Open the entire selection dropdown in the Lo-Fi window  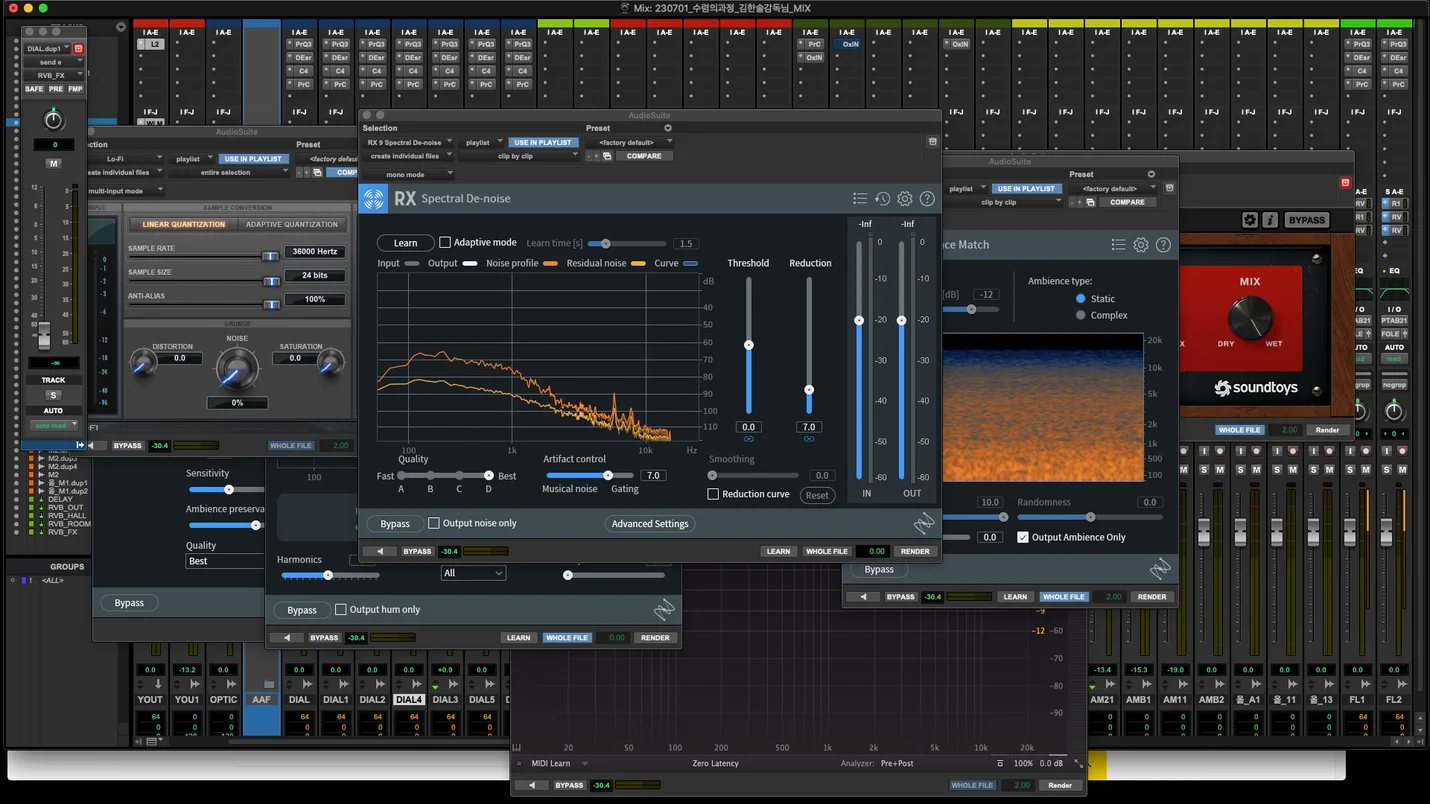pos(230,172)
